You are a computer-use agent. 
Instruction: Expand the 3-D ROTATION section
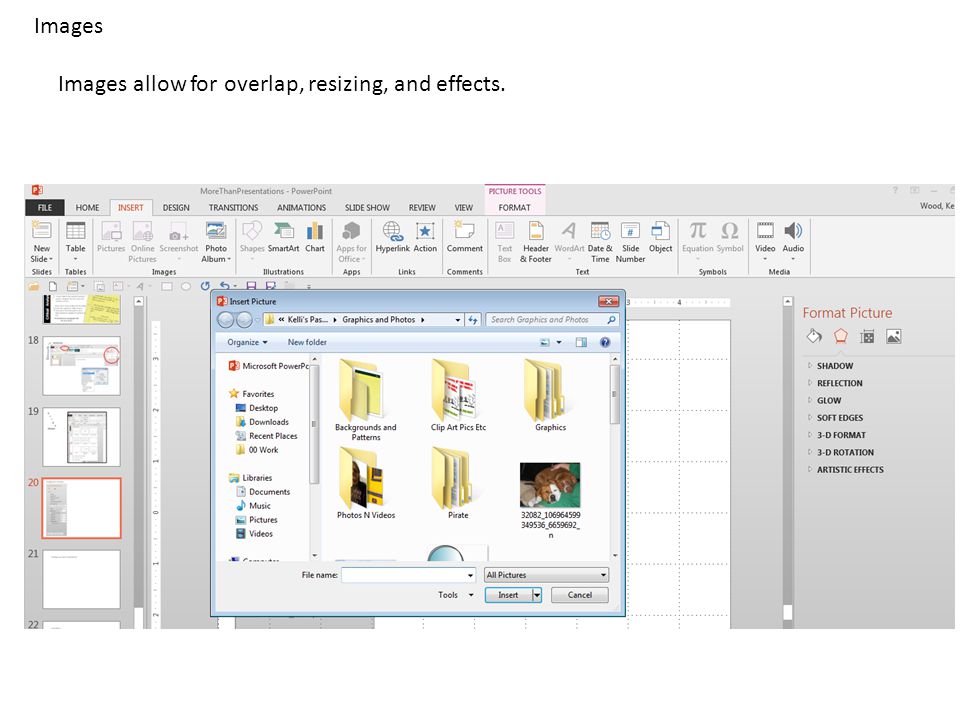[809, 452]
